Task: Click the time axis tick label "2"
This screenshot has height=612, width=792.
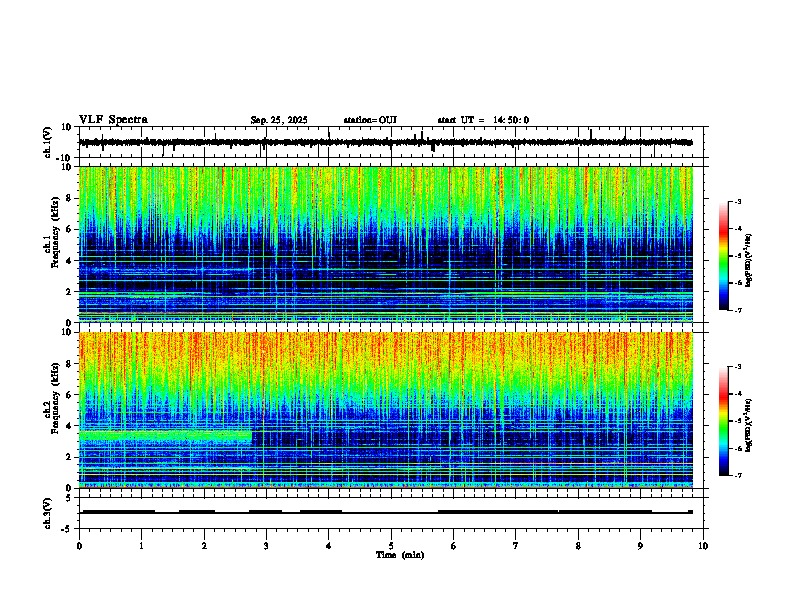Action: [204, 546]
